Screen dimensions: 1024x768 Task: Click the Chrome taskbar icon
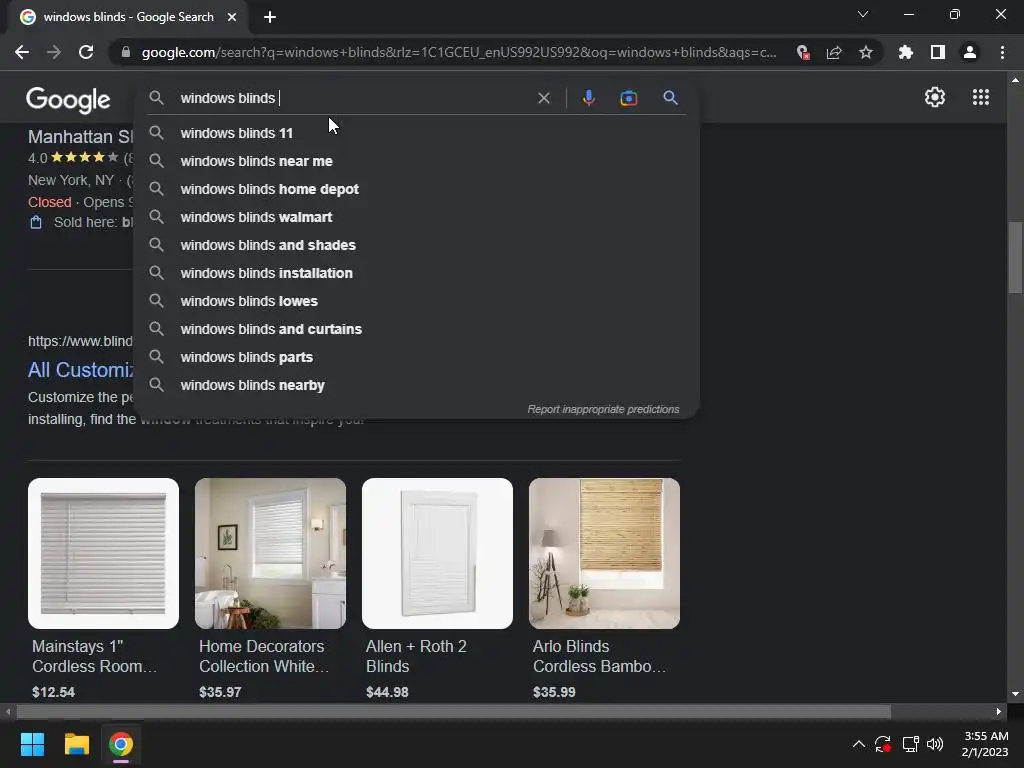(121, 744)
